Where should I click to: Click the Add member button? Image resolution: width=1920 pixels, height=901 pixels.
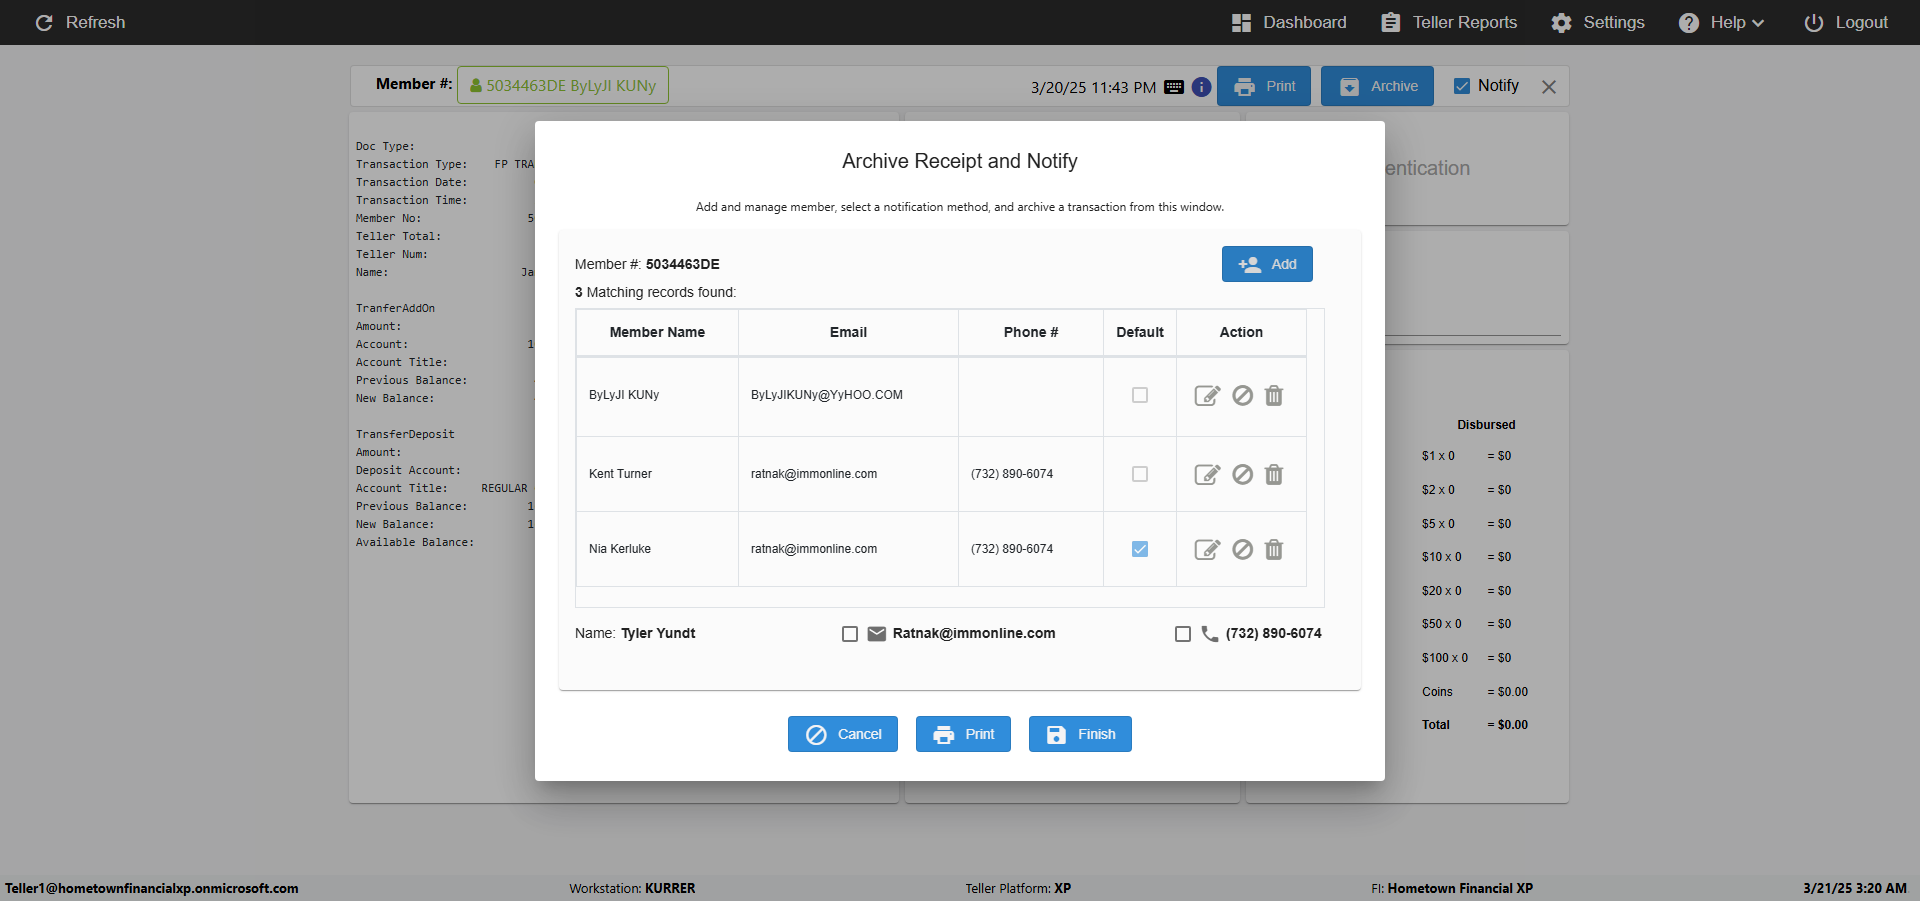(x=1267, y=264)
